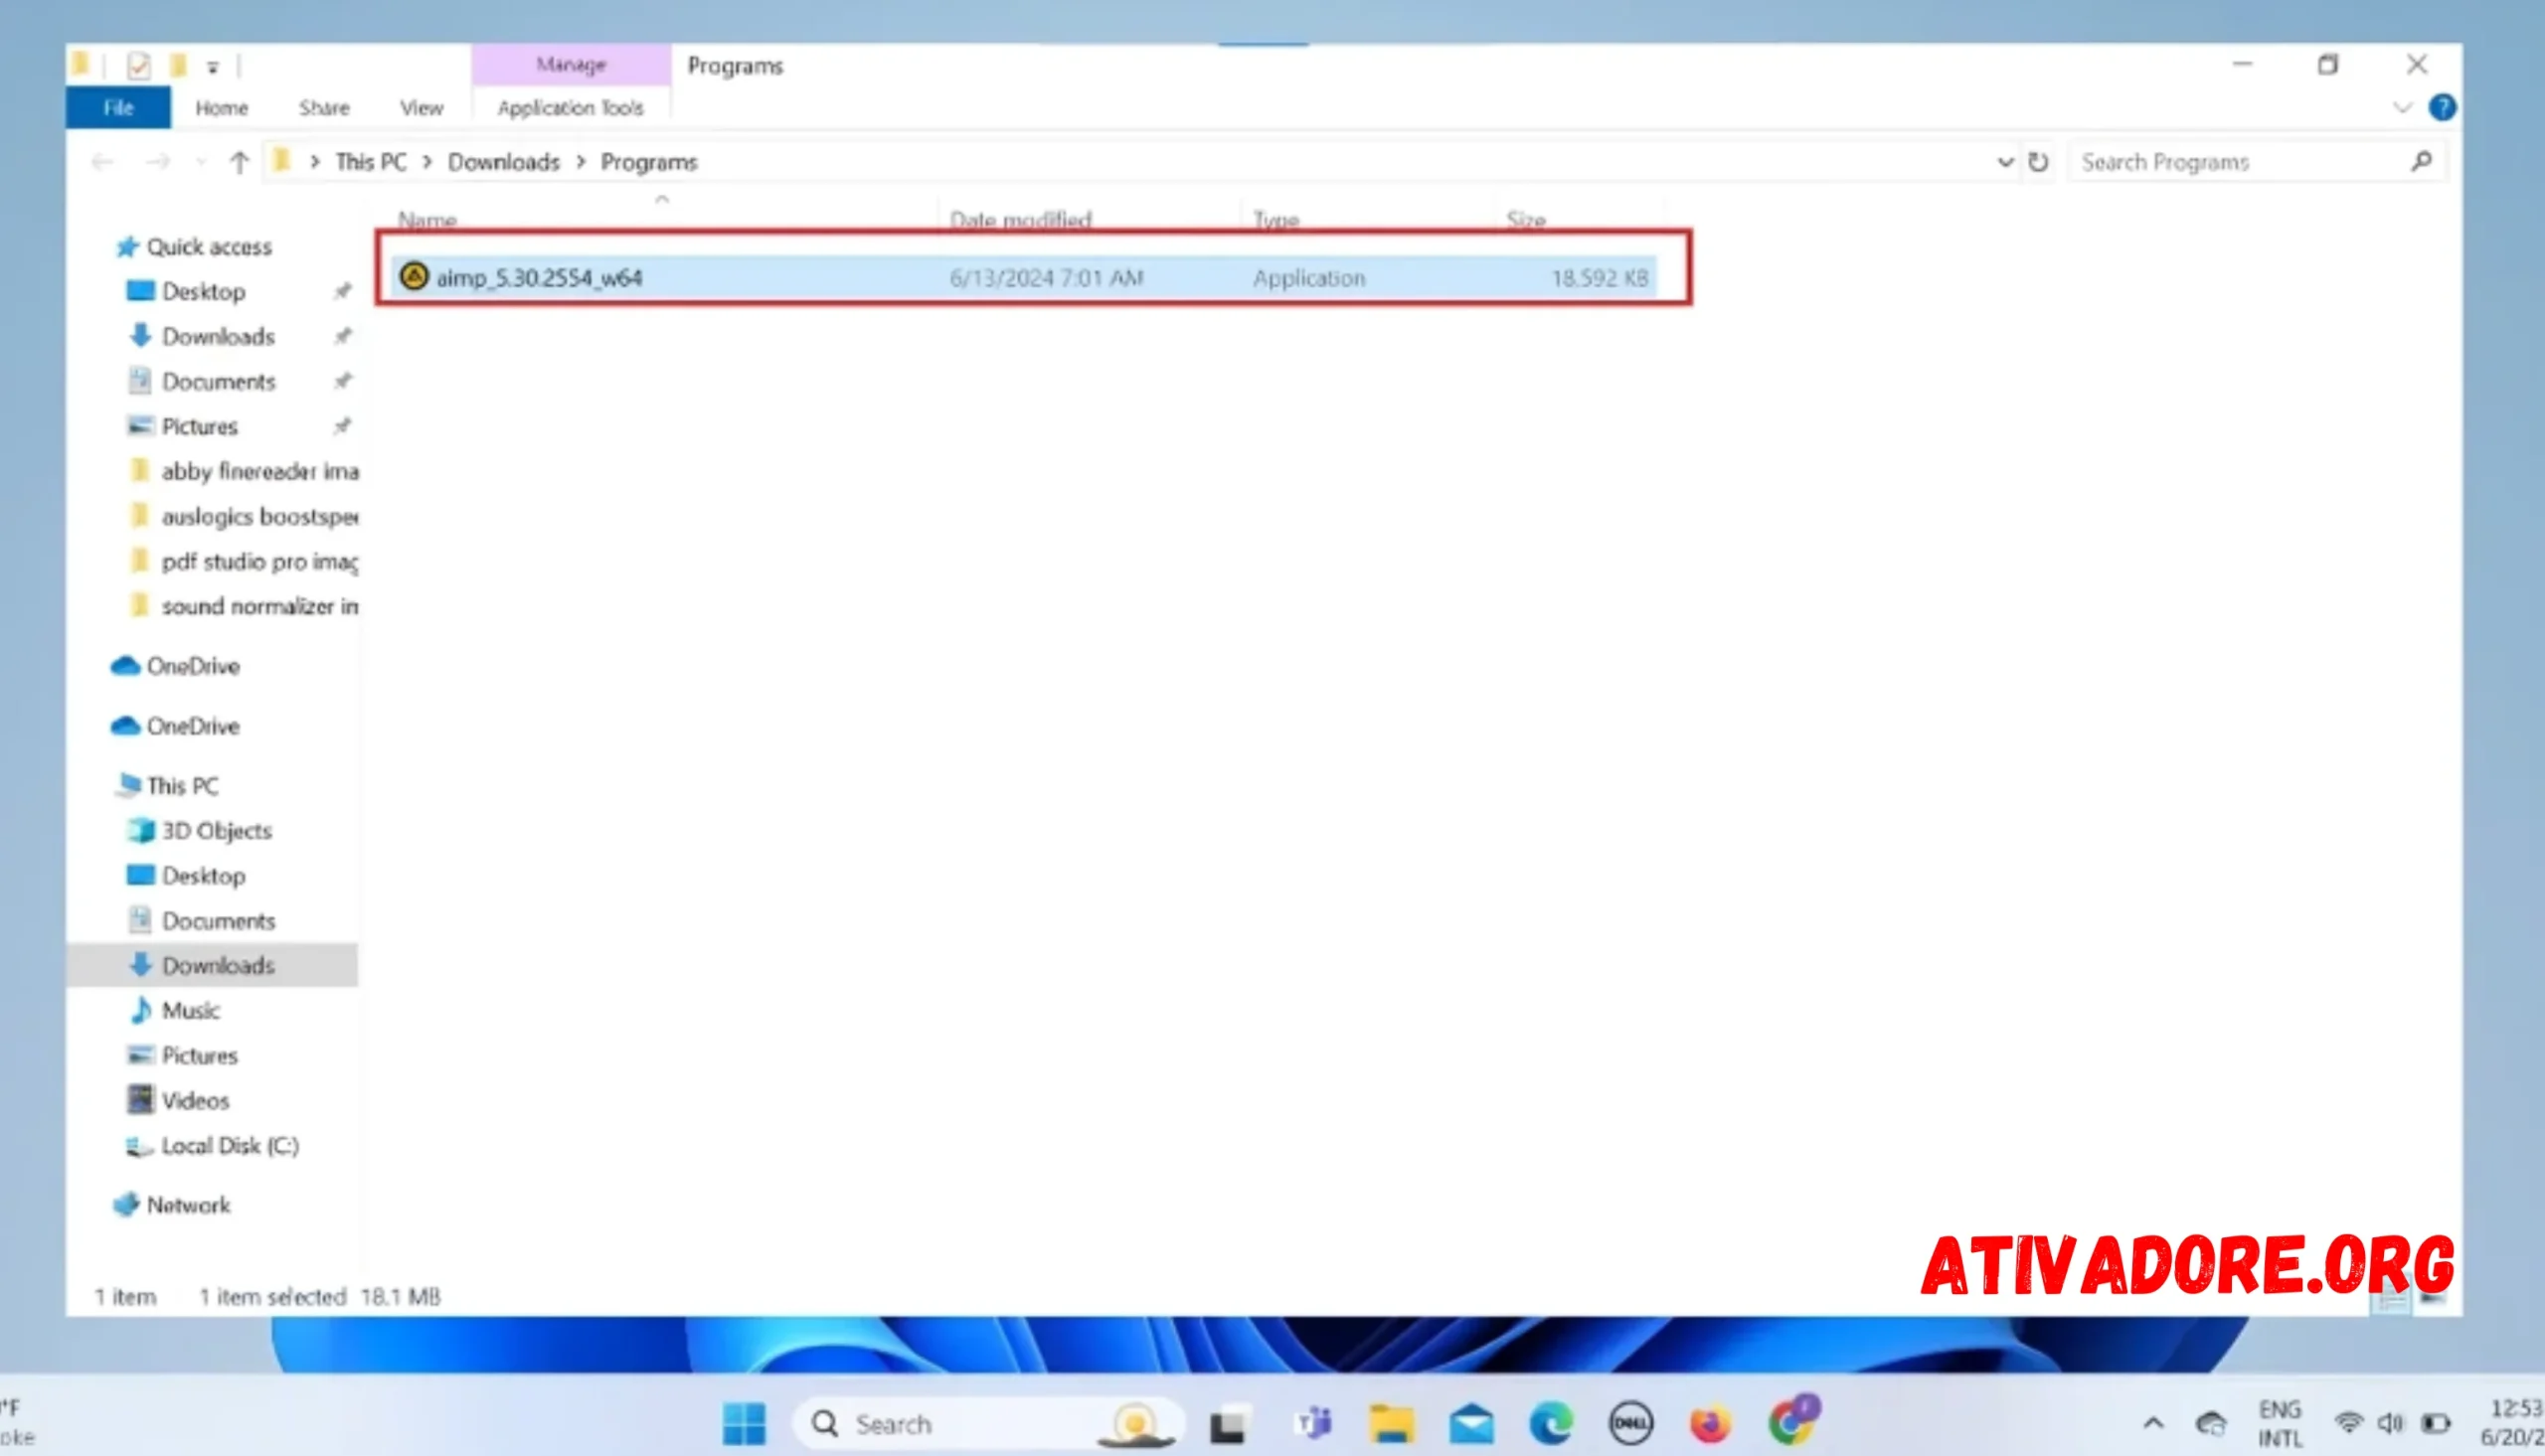Launch Microsoft Teams from the taskbar

1313,1423
